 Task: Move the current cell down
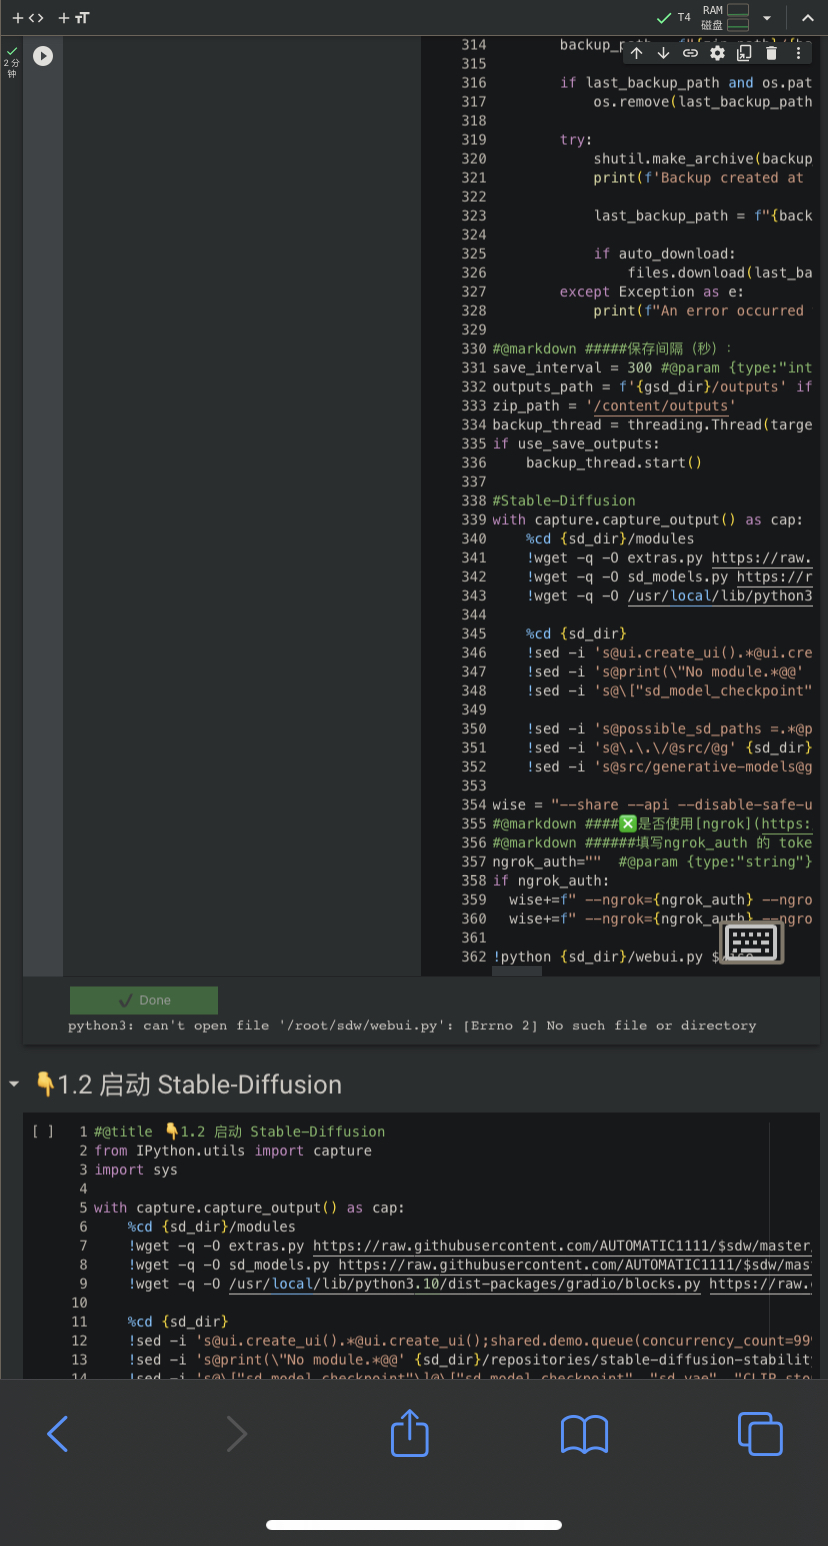pos(663,52)
